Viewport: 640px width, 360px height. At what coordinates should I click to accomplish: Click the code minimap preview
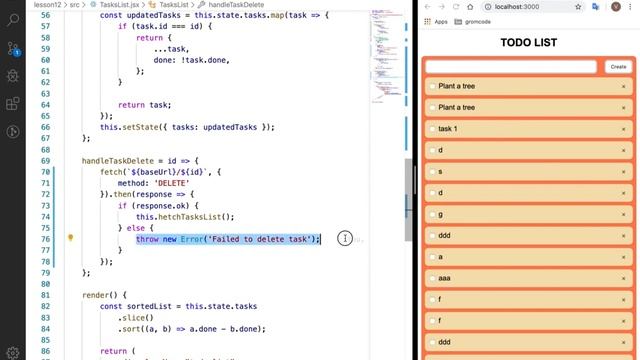click(386, 57)
